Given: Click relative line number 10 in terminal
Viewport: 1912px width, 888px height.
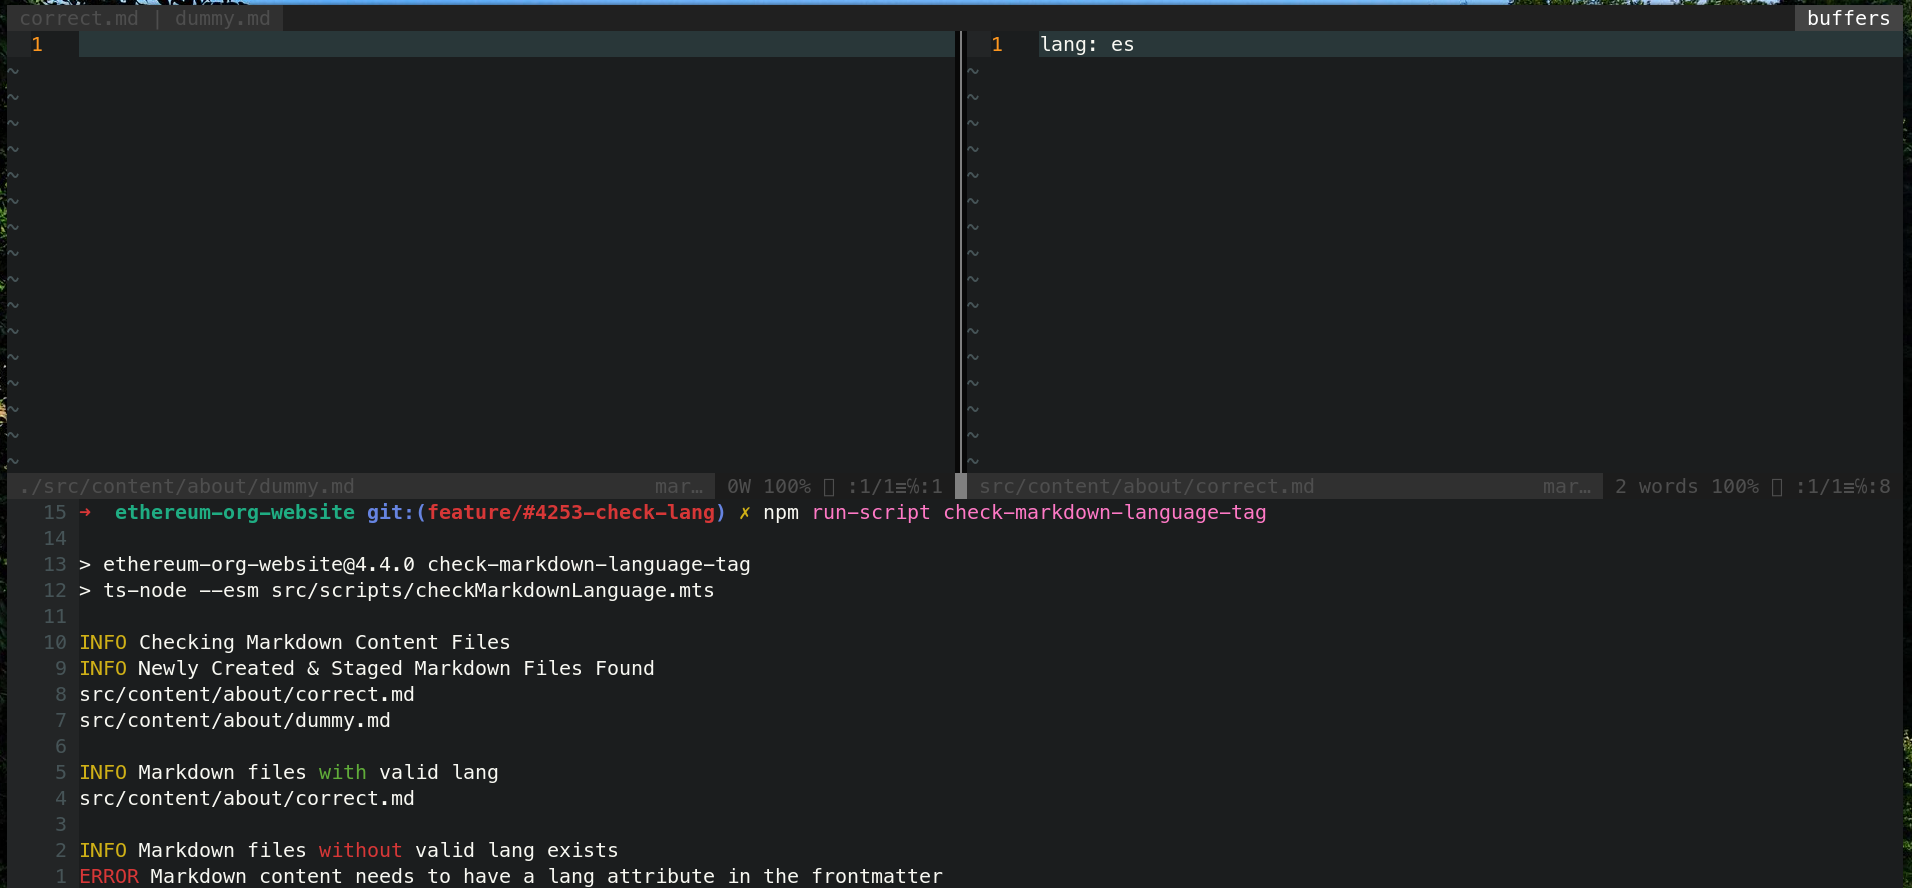Looking at the screenshot, I should (x=55, y=642).
